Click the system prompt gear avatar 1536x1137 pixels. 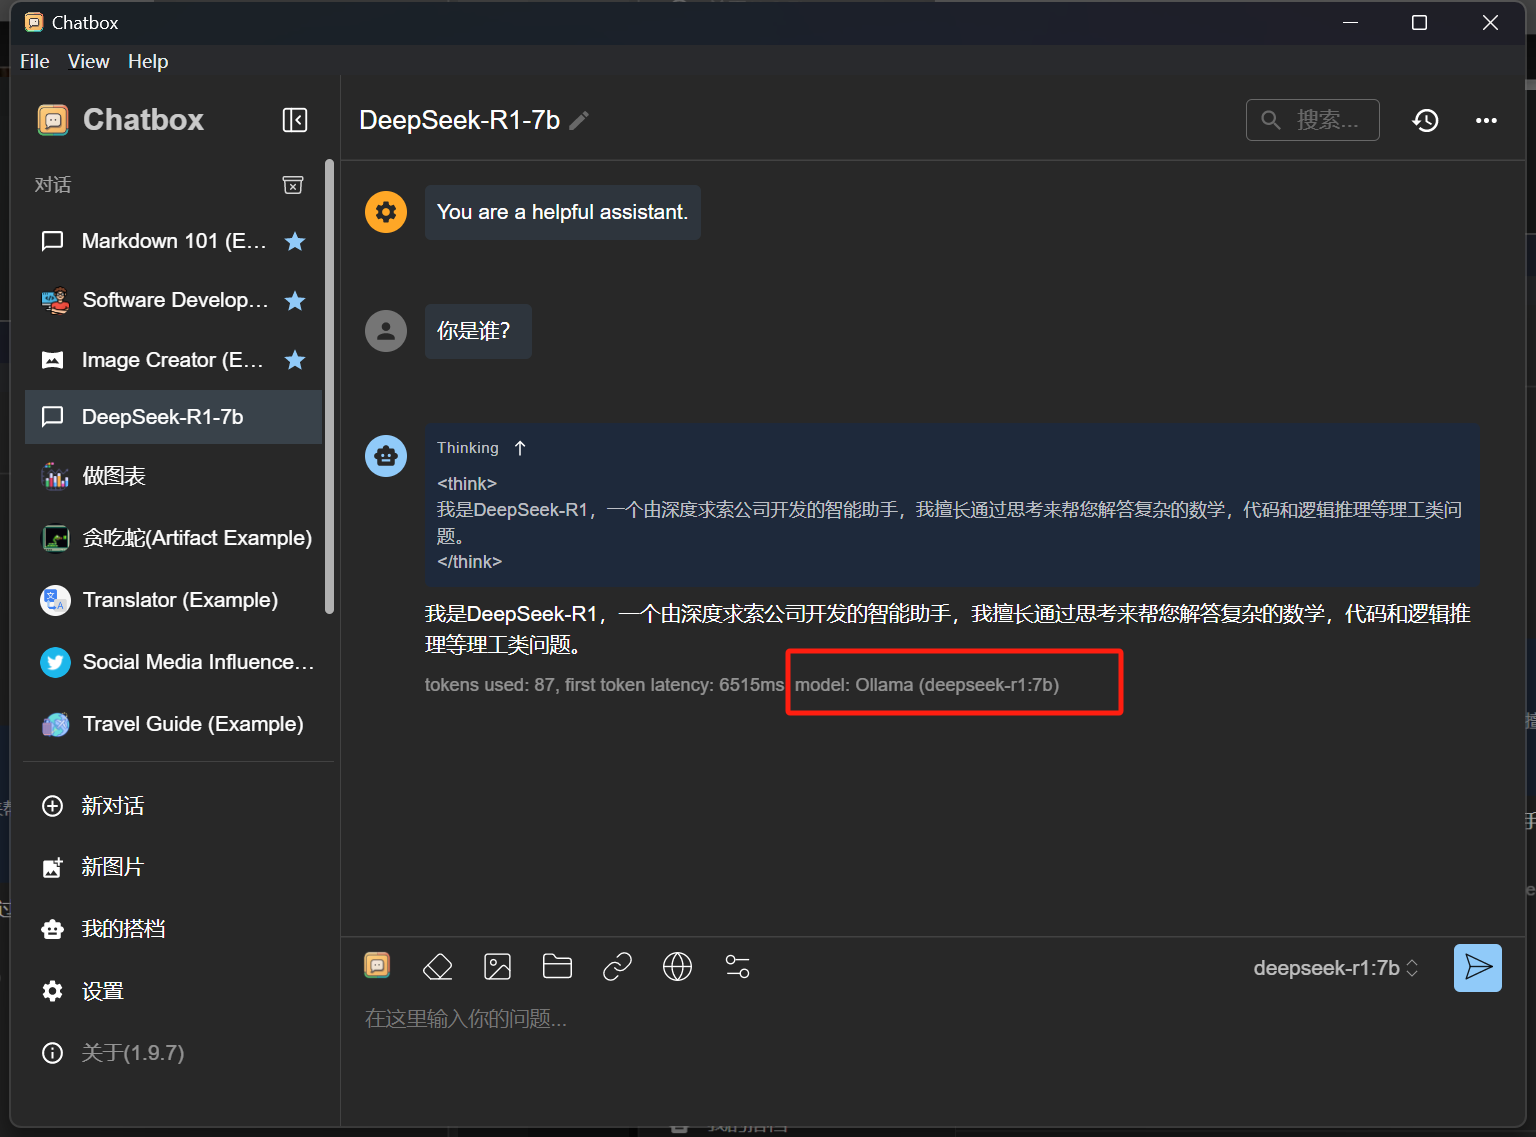(386, 212)
